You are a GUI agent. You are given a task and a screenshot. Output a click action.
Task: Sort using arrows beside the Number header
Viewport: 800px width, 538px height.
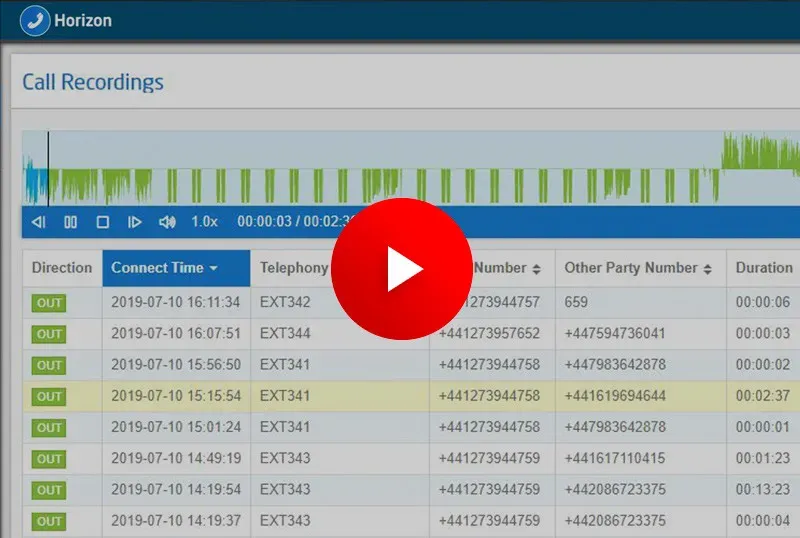(x=536, y=269)
